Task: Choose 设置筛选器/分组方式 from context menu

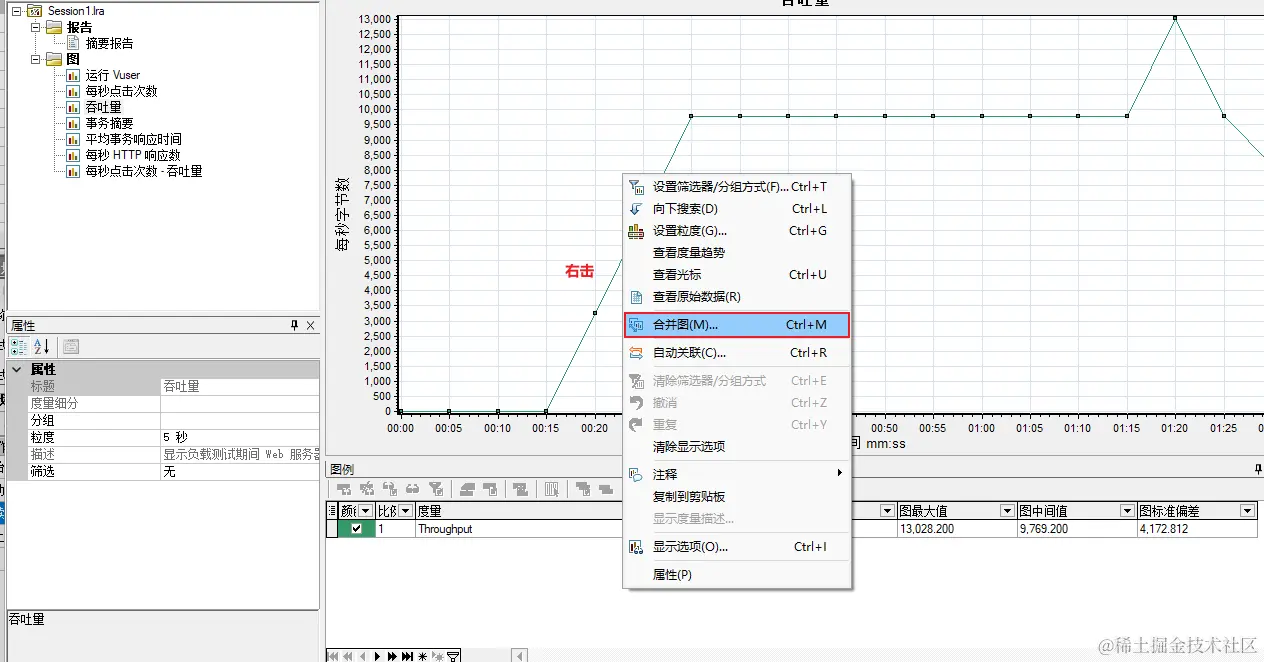Action: pyautogui.click(x=737, y=187)
